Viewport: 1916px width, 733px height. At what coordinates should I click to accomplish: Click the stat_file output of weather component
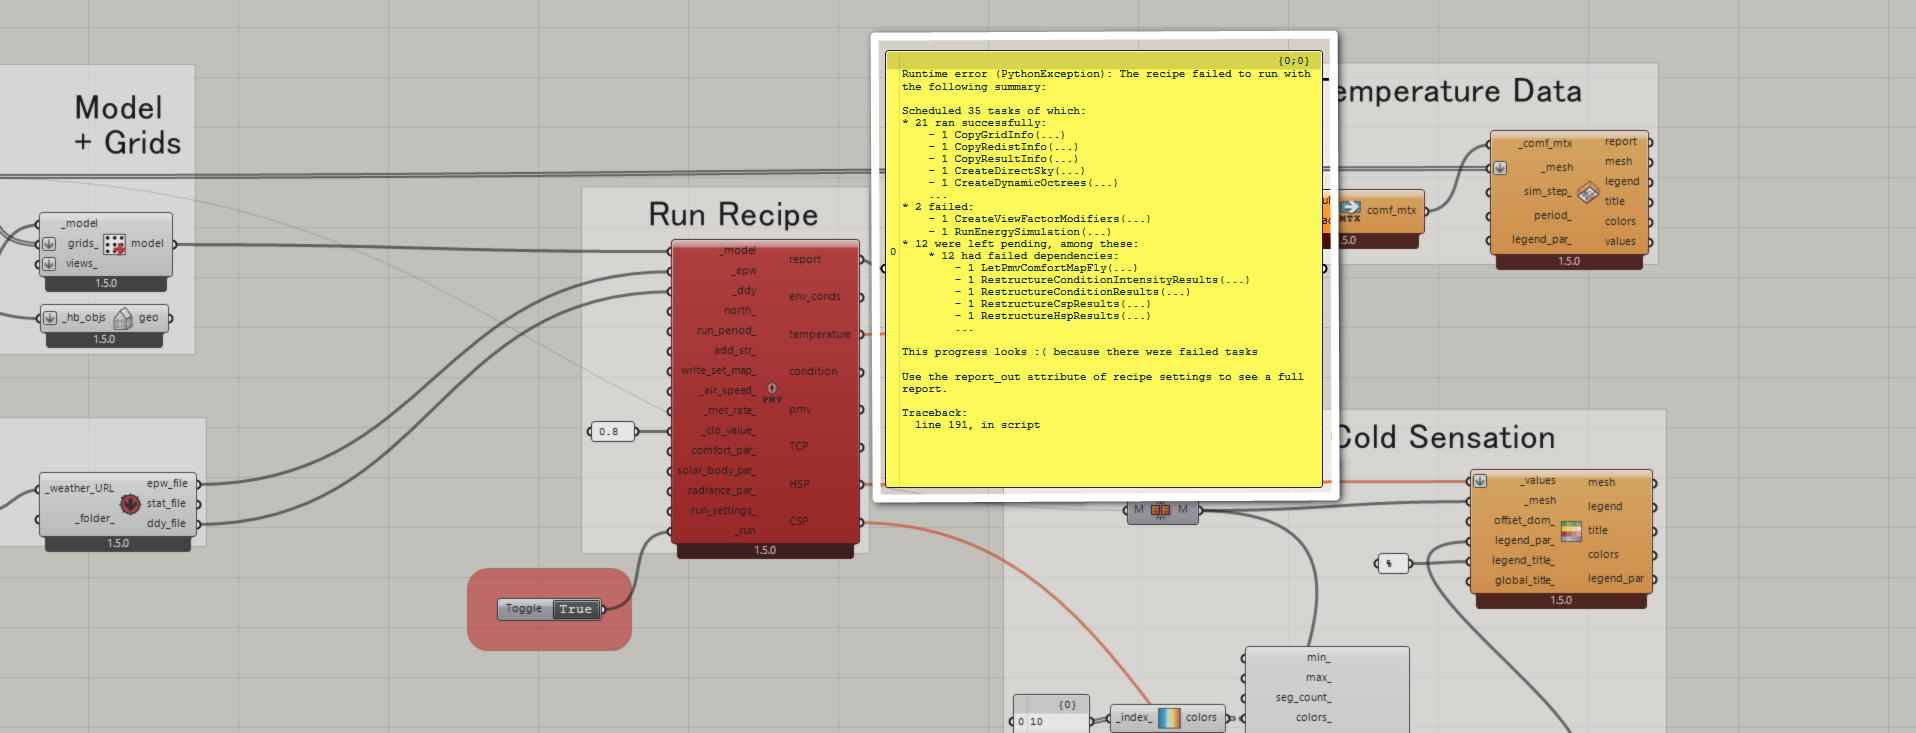click(x=166, y=504)
